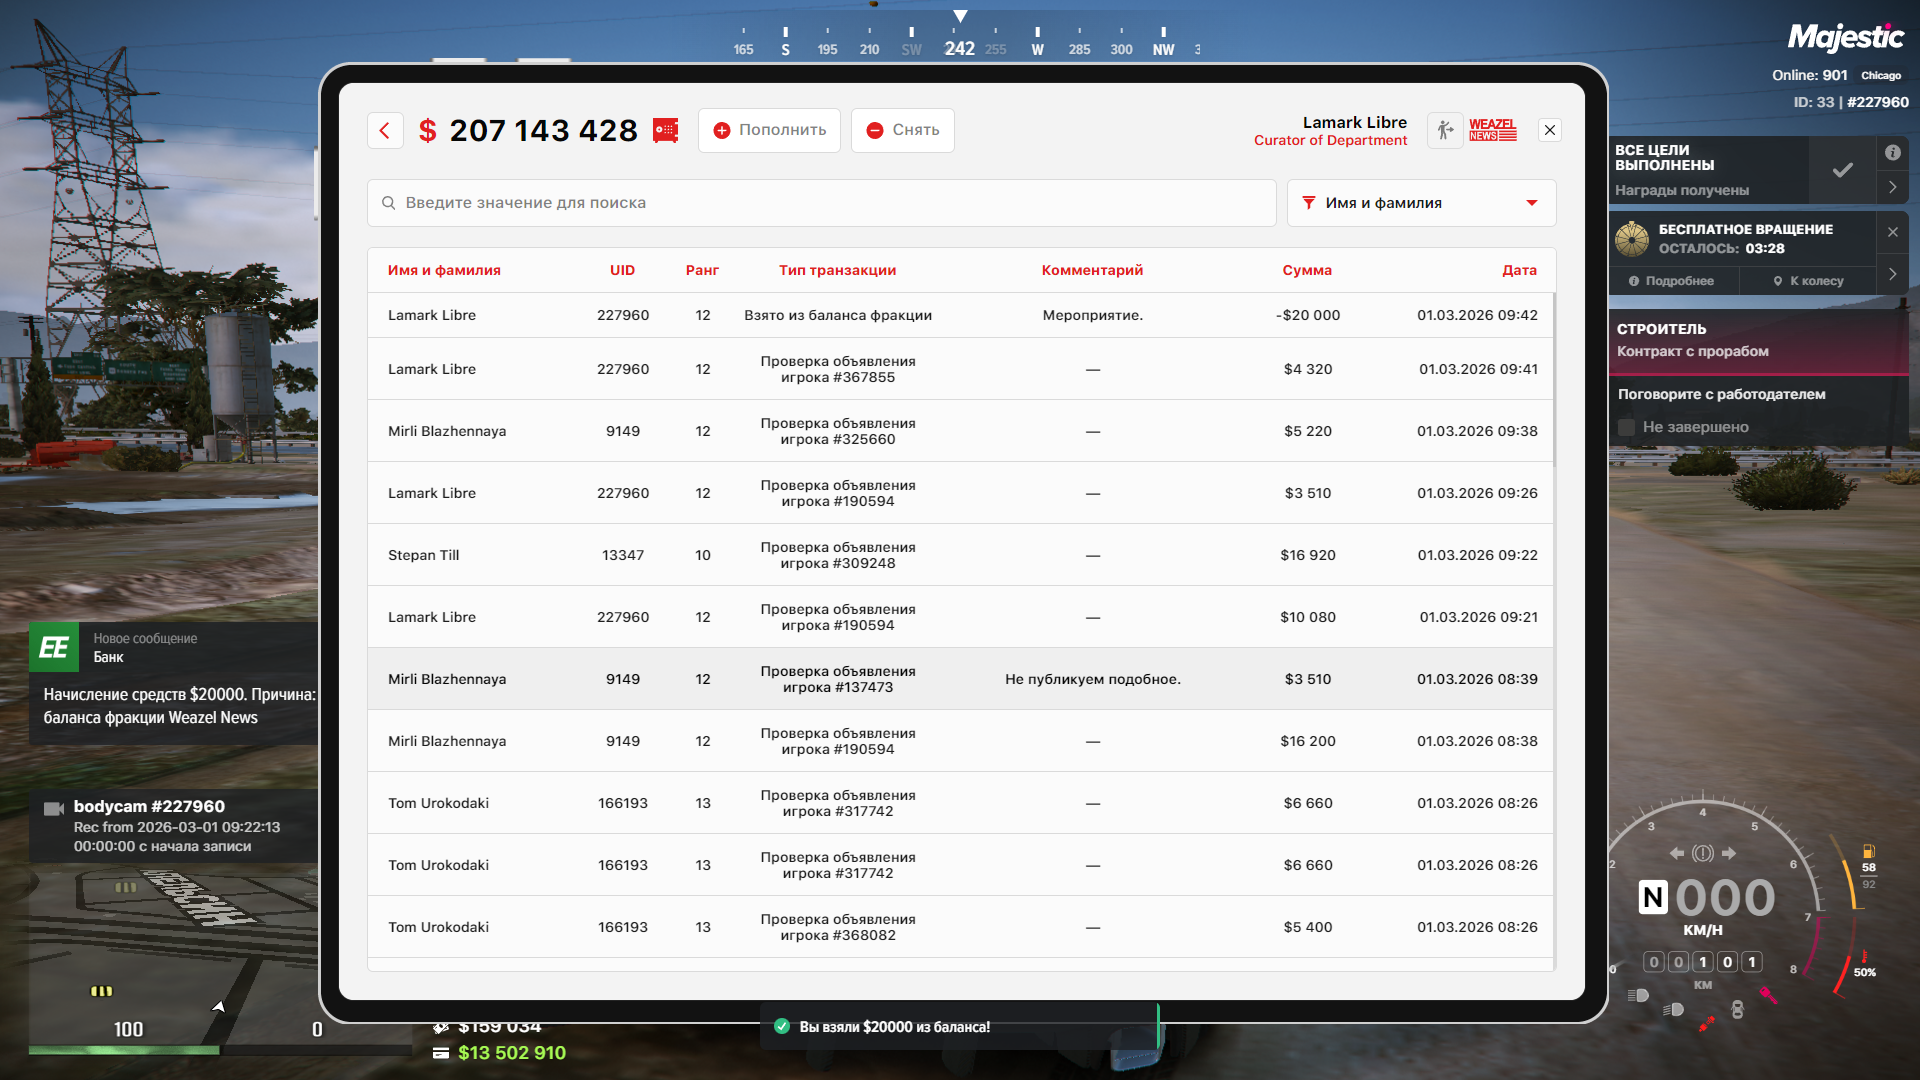Expand the goals panel chevron arrow
Viewport: 1920px width, 1080px height.
point(1892,187)
